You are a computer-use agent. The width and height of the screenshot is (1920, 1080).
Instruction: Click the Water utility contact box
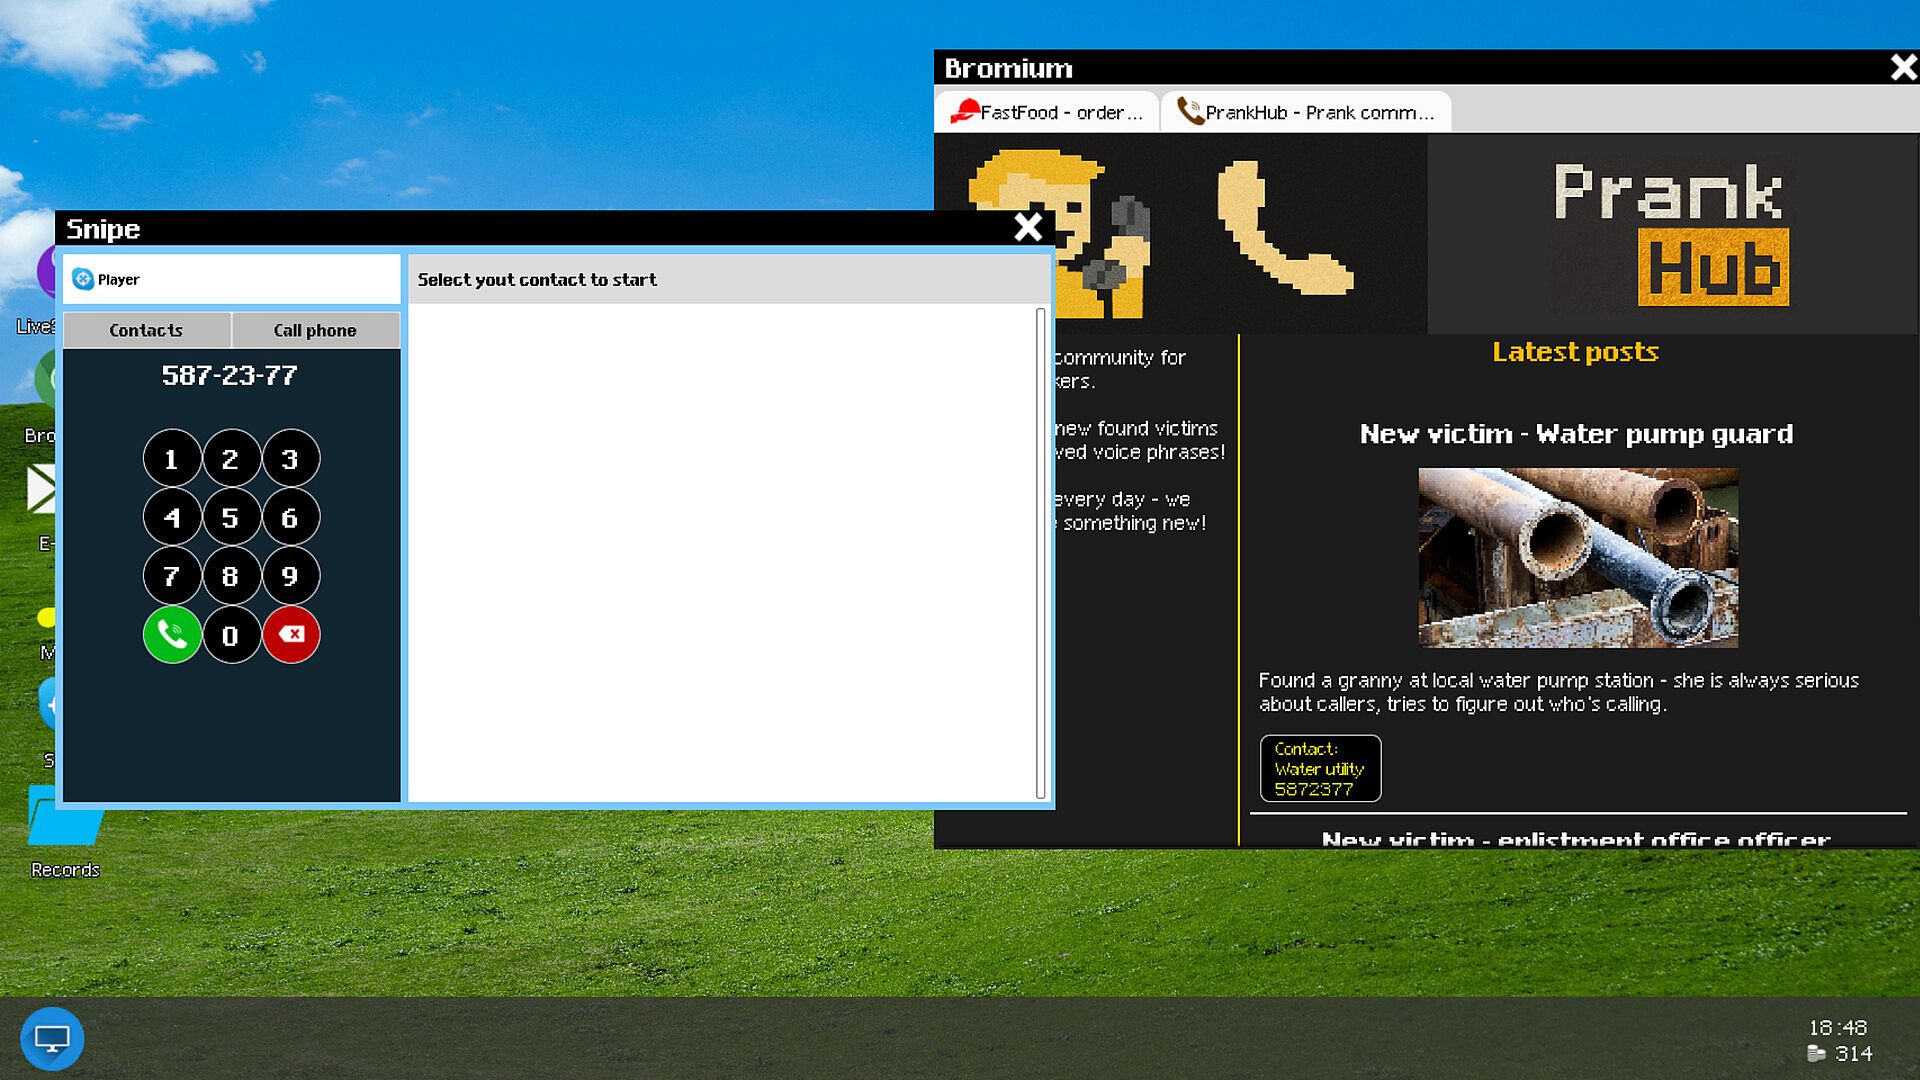click(x=1320, y=768)
